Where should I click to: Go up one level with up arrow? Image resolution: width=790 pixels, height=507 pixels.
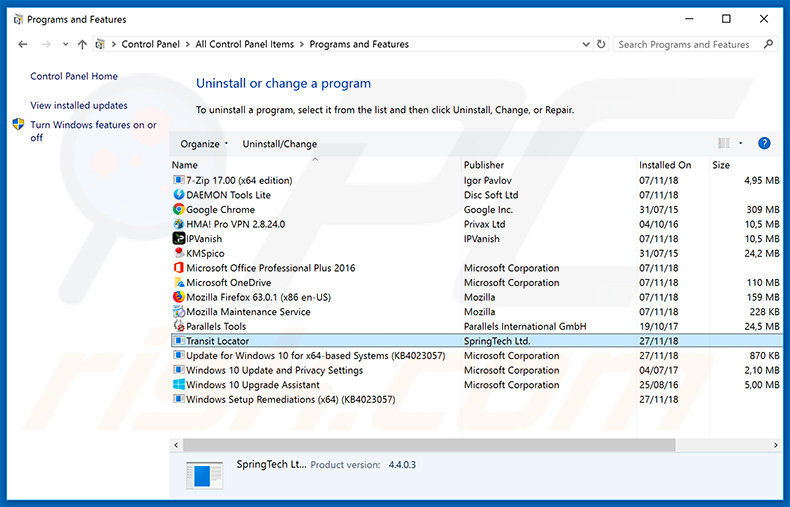click(82, 44)
